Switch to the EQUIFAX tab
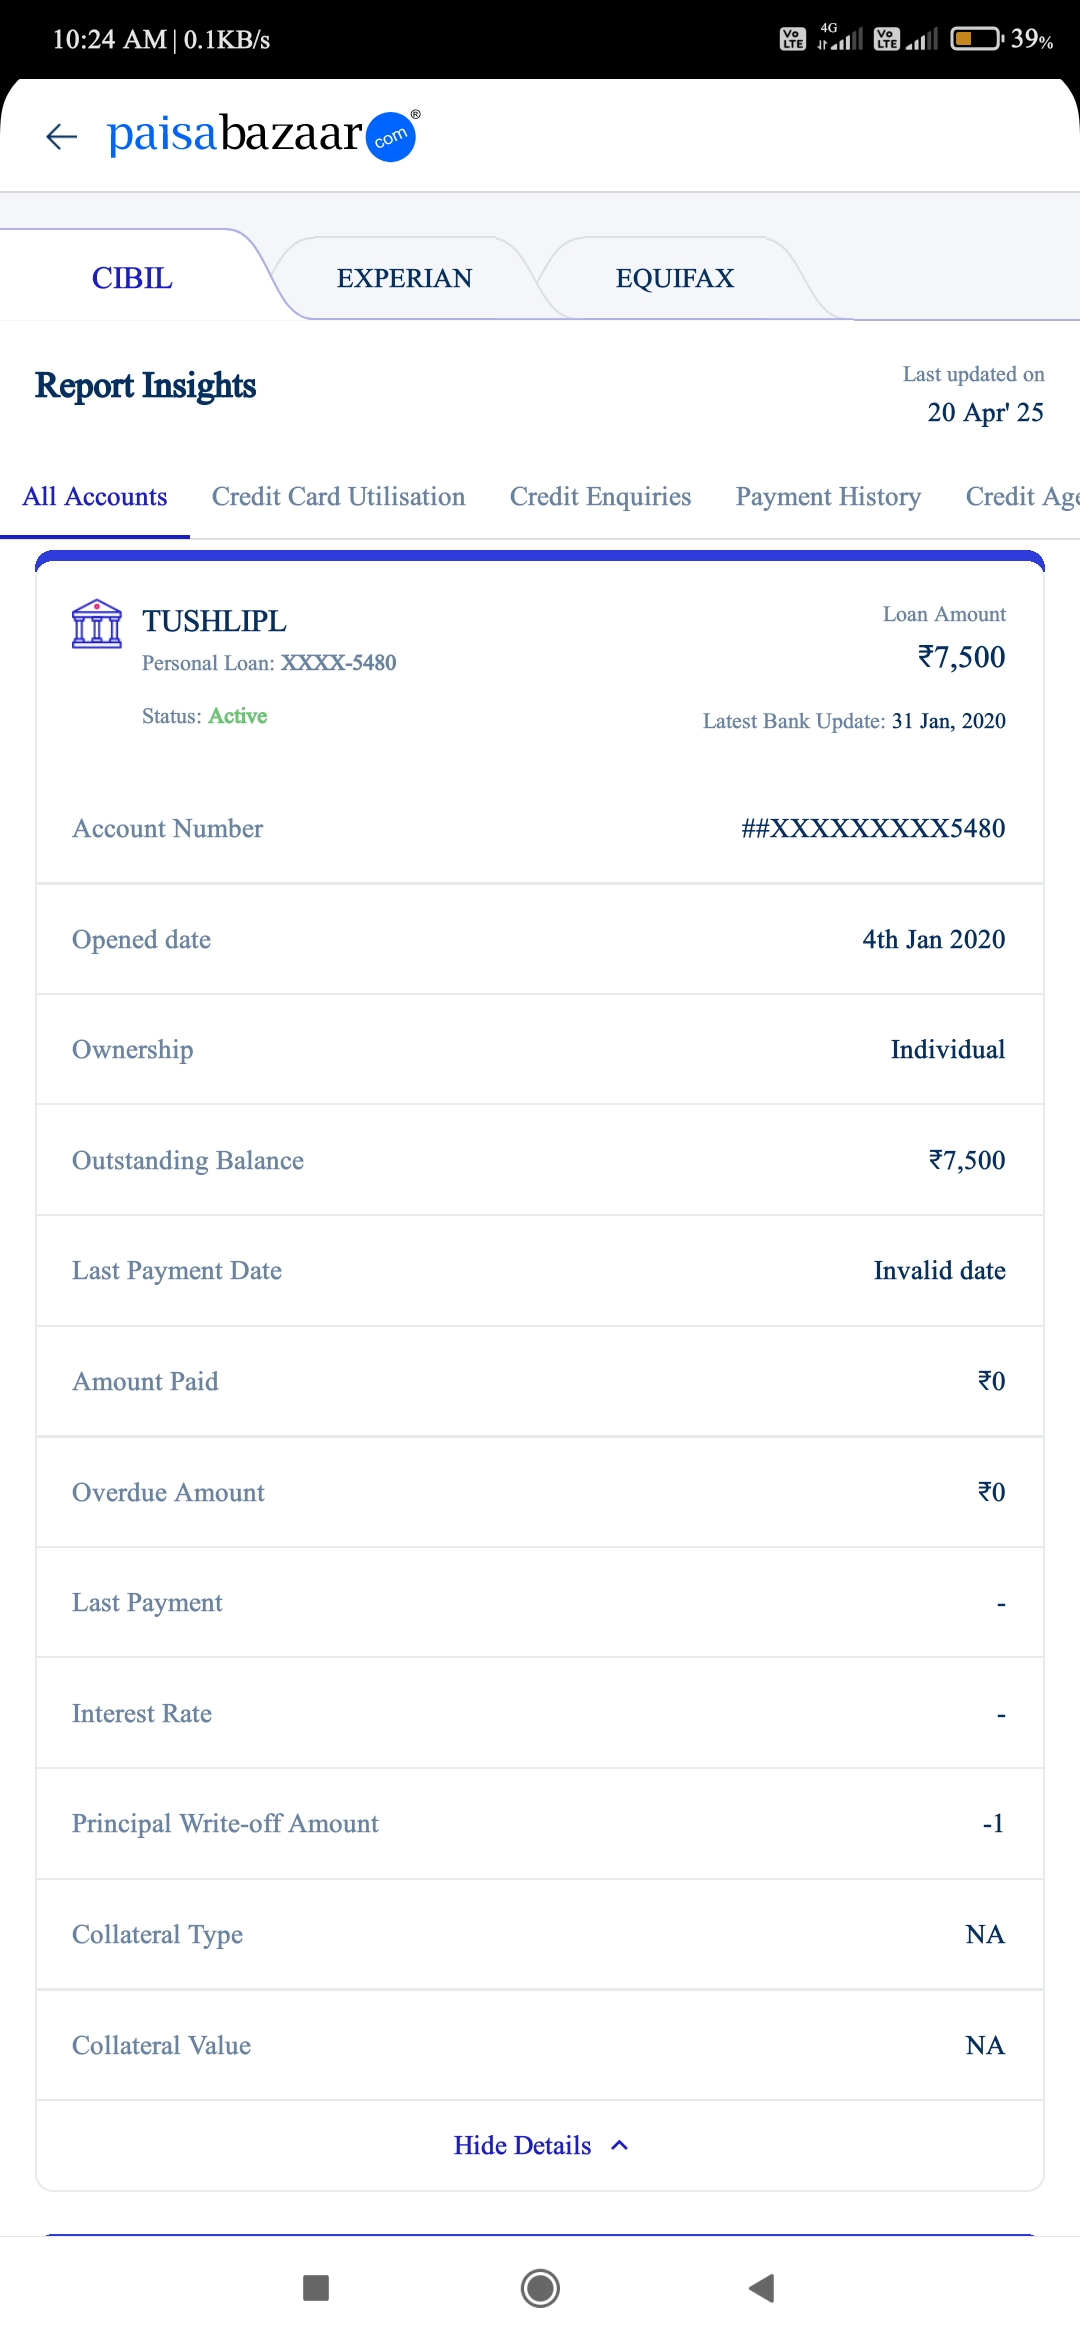The width and height of the screenshot is (1080, 2340). (675, 278)
